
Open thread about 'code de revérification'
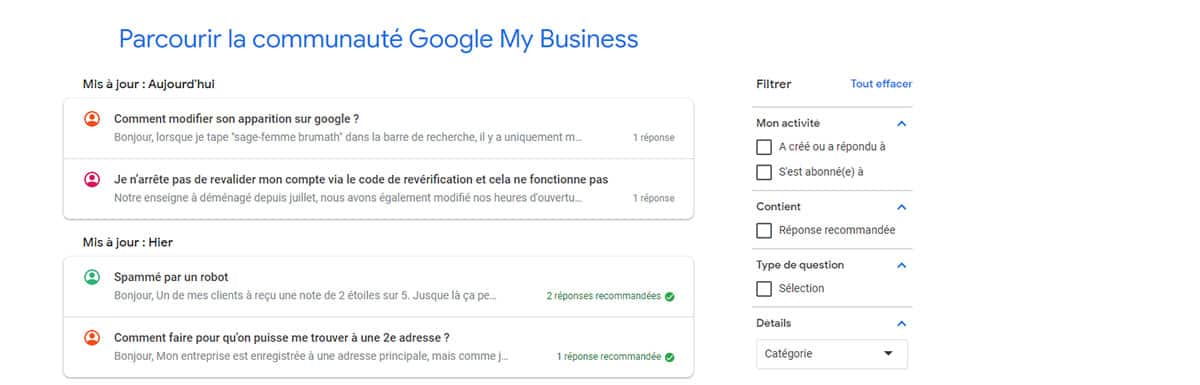pyautogui.click(x=378, y=188)
